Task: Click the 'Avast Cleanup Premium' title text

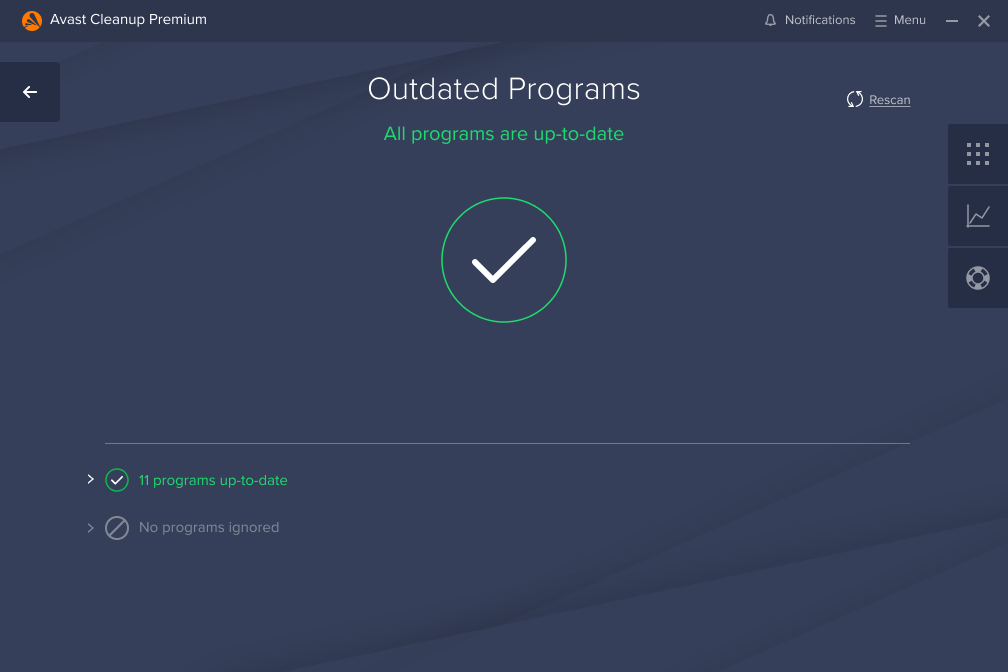Action: pos(129,19)
